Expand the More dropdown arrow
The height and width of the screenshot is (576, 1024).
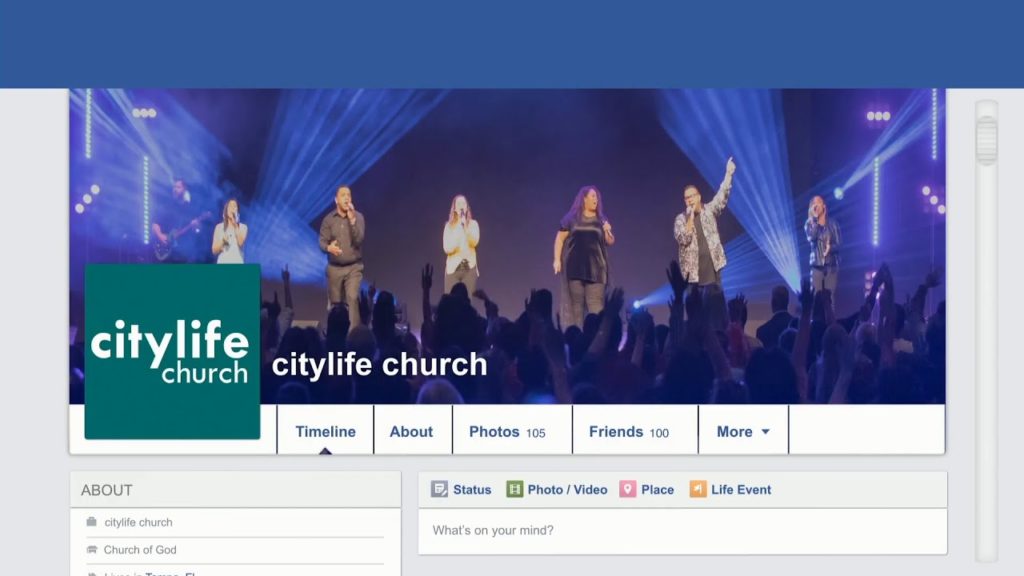tap(765, 432)
